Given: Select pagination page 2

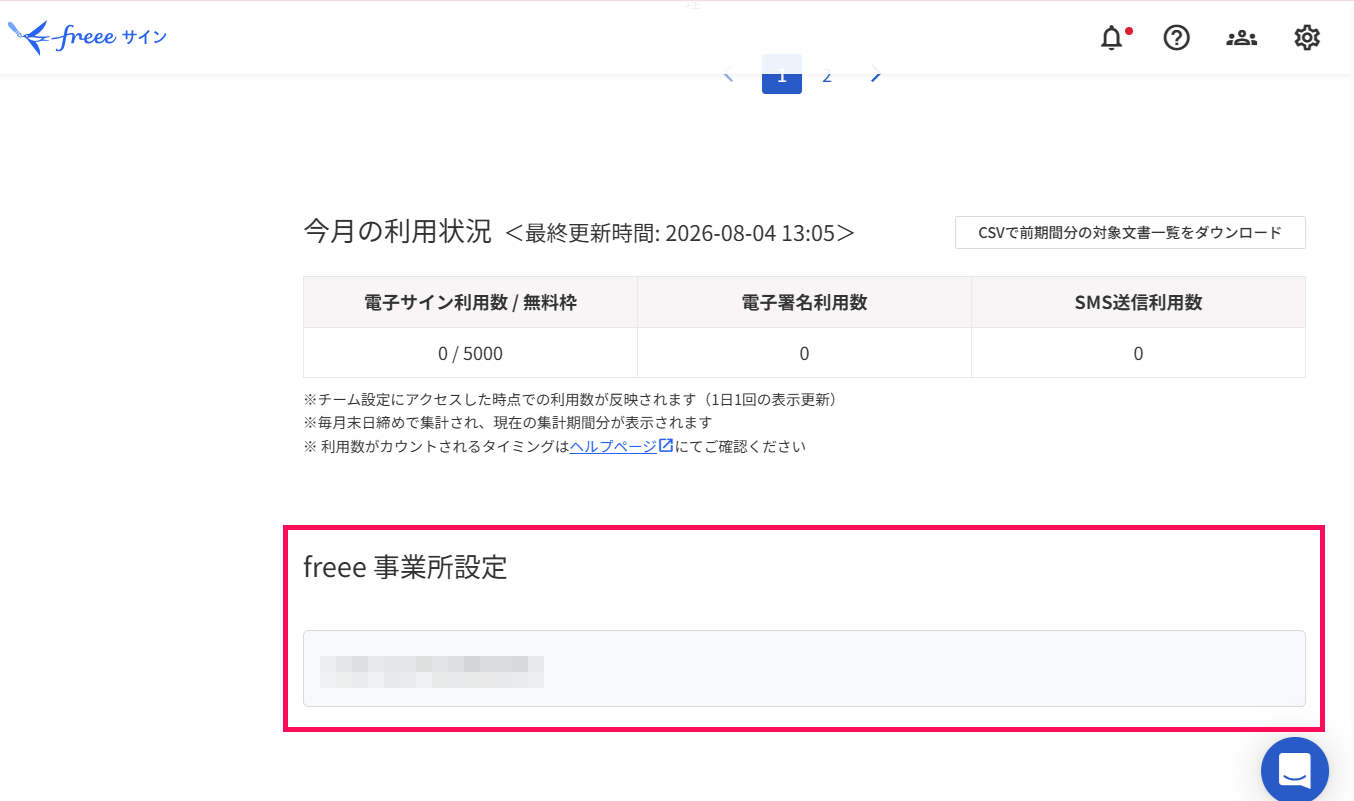Looking at the screenshot, I should pyautogui.click(x=827, y=75).
